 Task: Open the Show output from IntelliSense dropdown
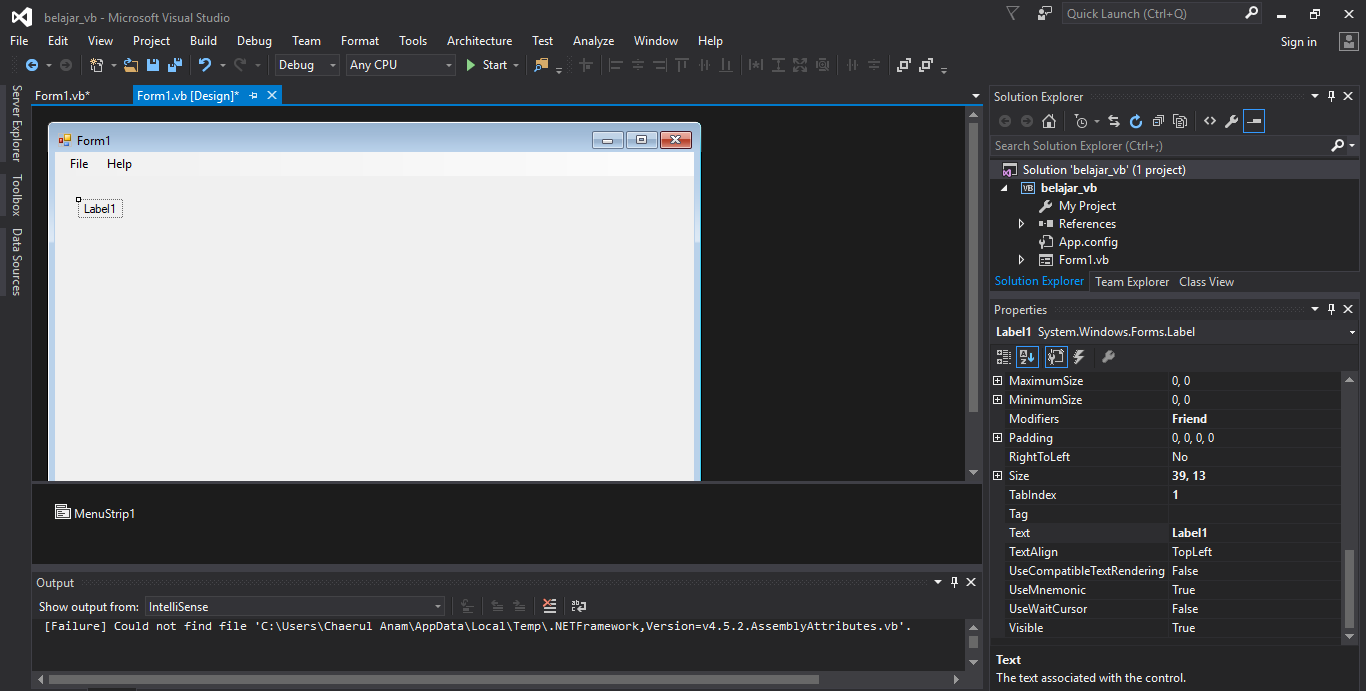295,606
